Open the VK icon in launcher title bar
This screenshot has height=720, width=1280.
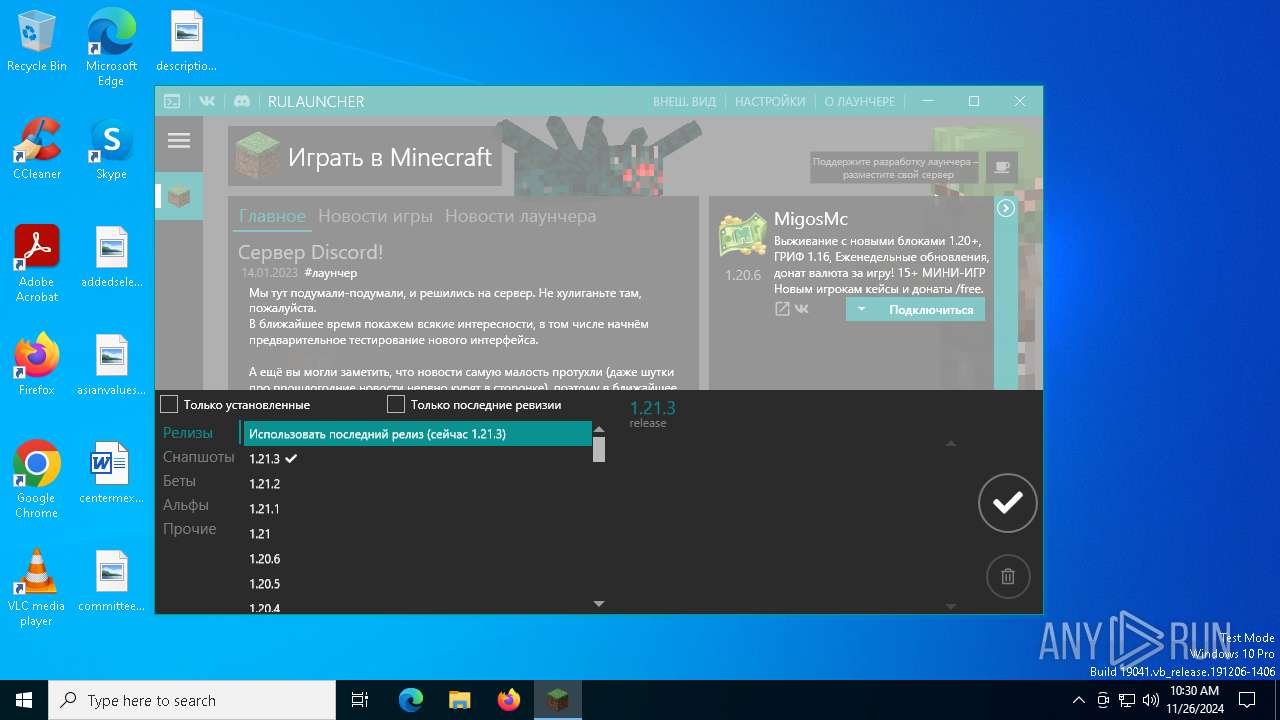point(207,101)
